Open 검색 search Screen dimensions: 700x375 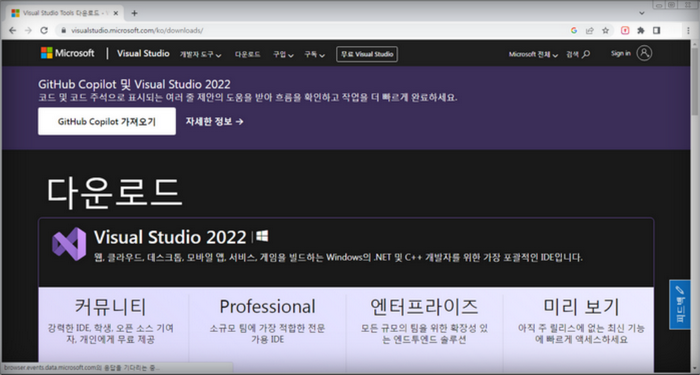[x=578, y=54]
